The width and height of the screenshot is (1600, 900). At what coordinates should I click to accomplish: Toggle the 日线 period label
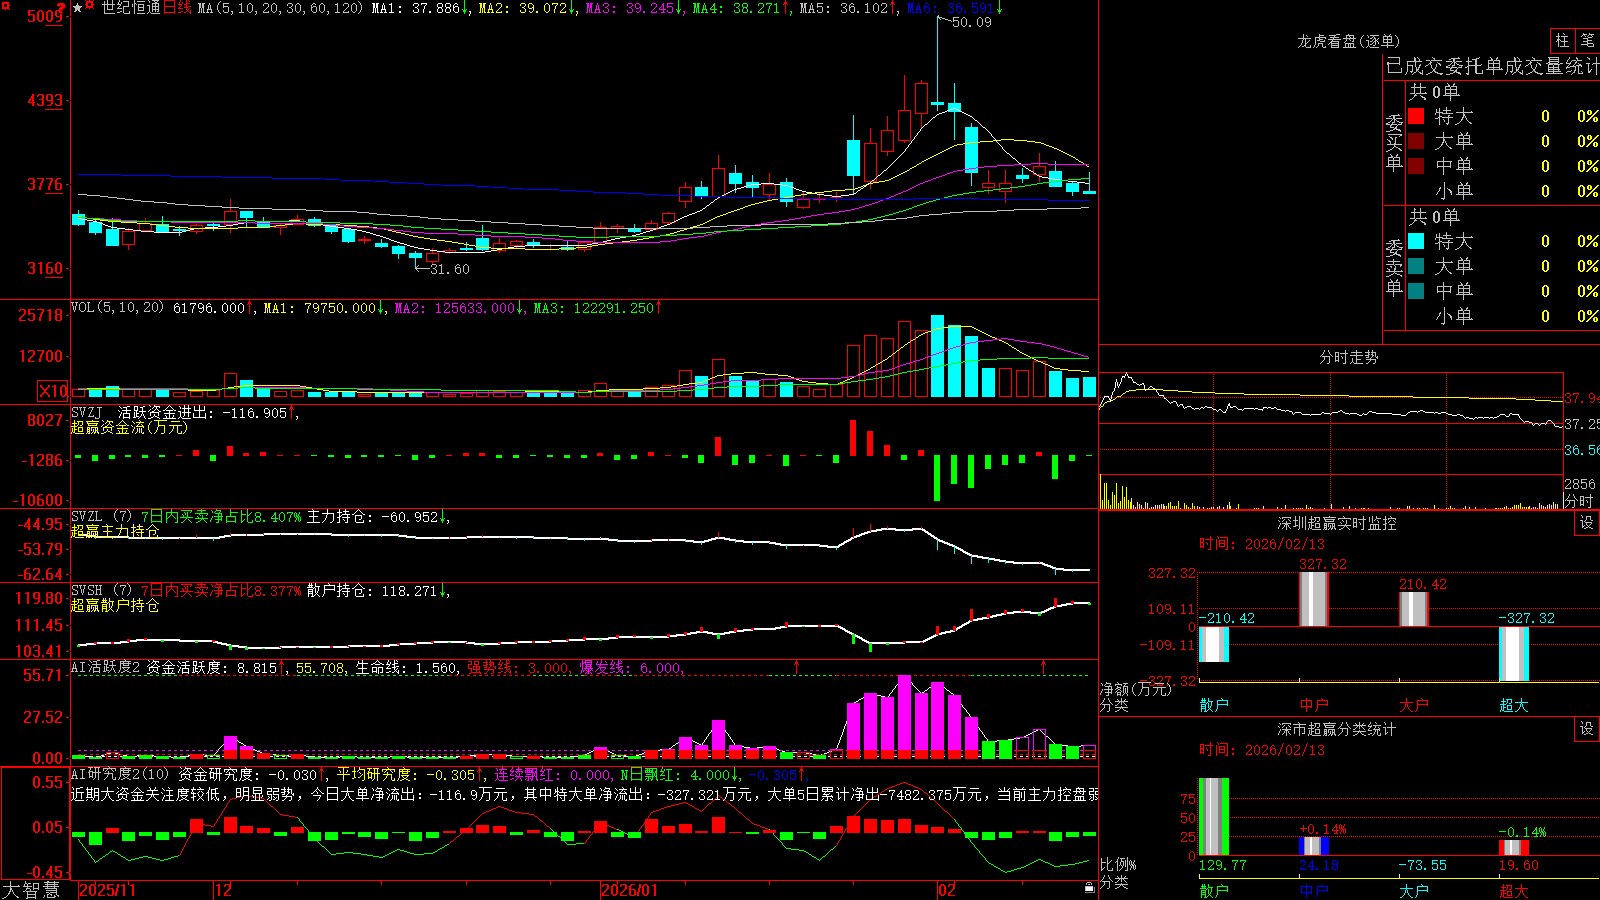[x=176, y=8]
